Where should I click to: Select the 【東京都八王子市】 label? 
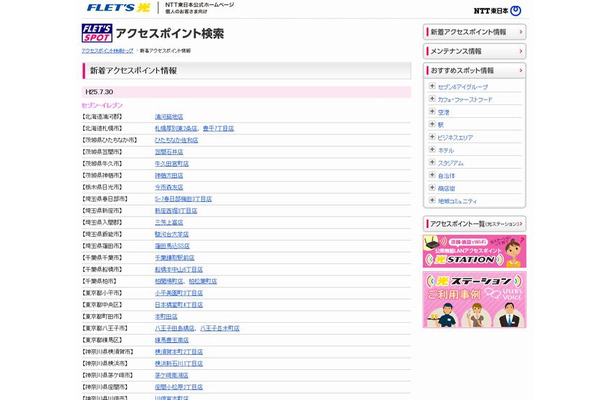105,328
